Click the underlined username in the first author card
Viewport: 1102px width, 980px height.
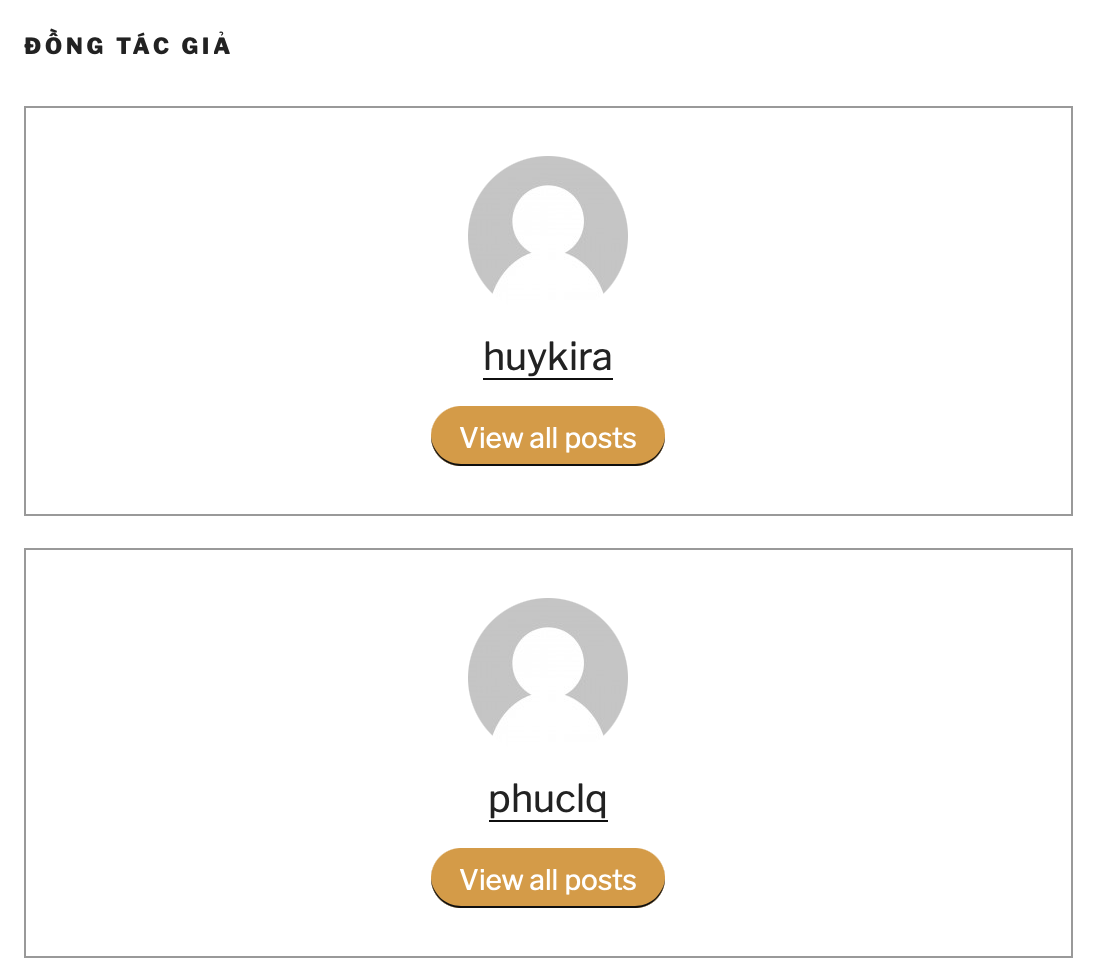point(547,357)
